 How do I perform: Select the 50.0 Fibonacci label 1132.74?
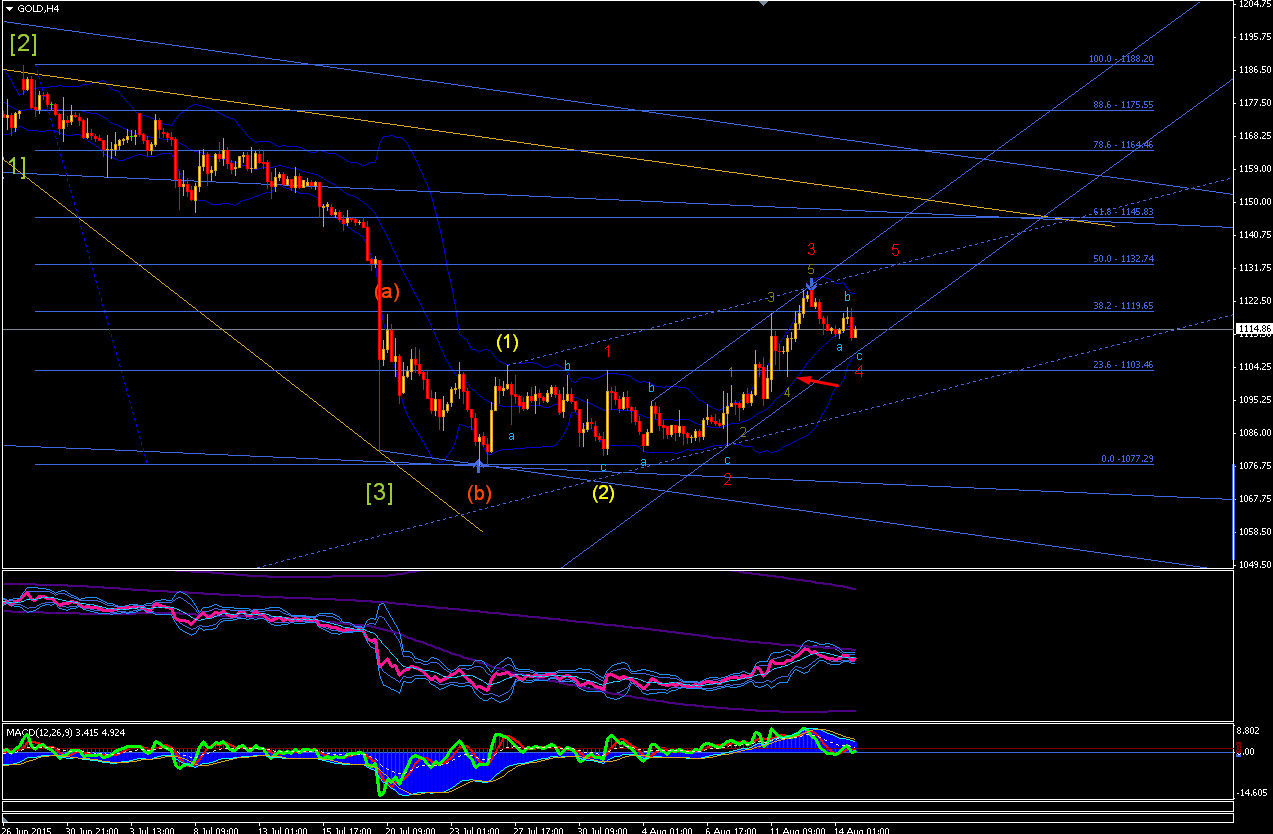pos(1121,259)
